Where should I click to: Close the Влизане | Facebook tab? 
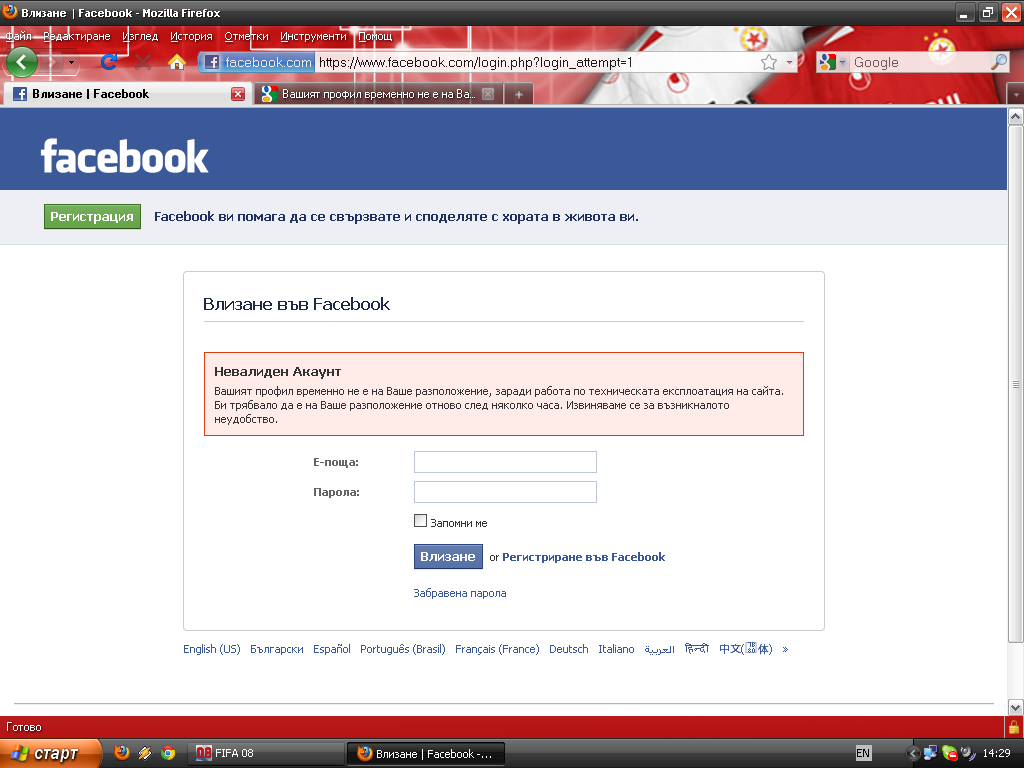pyautogui.click(x=238, y=94)
